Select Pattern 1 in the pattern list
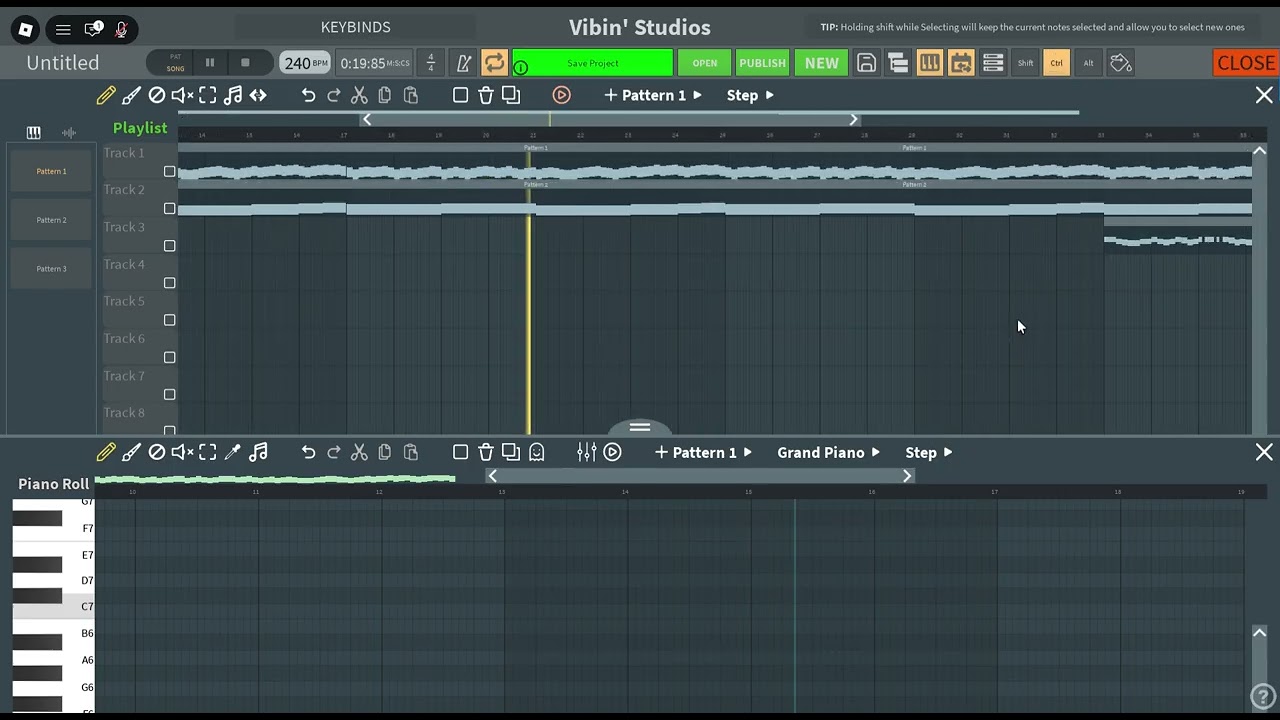Image resolution: width=1280 pixels, height=720 pixels. 51,171
